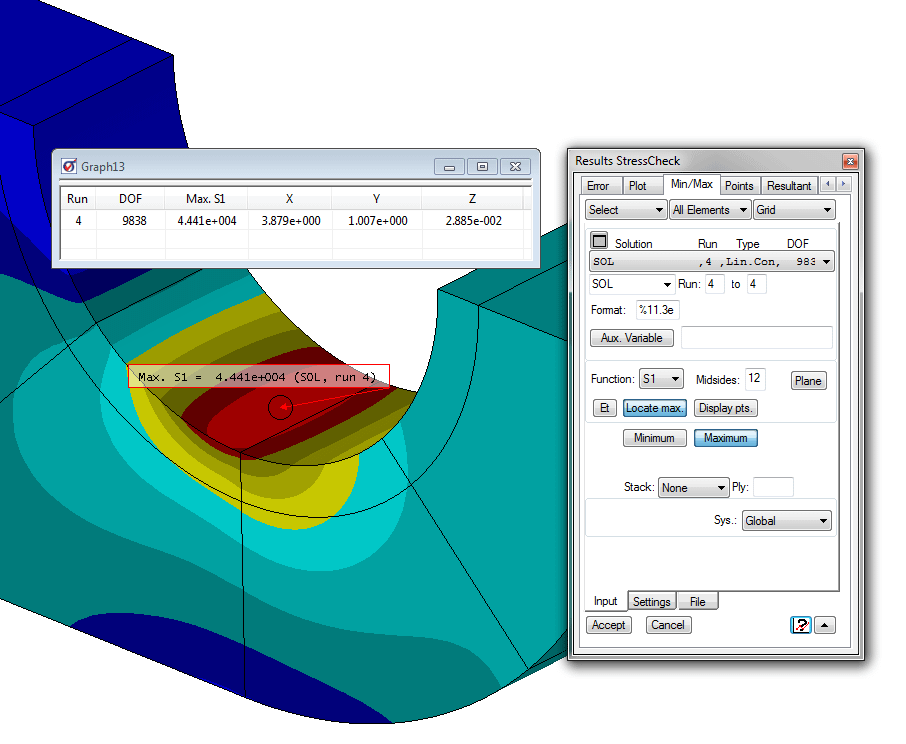
Task: Click the Aux. Variable button
Action: [631, 337]
